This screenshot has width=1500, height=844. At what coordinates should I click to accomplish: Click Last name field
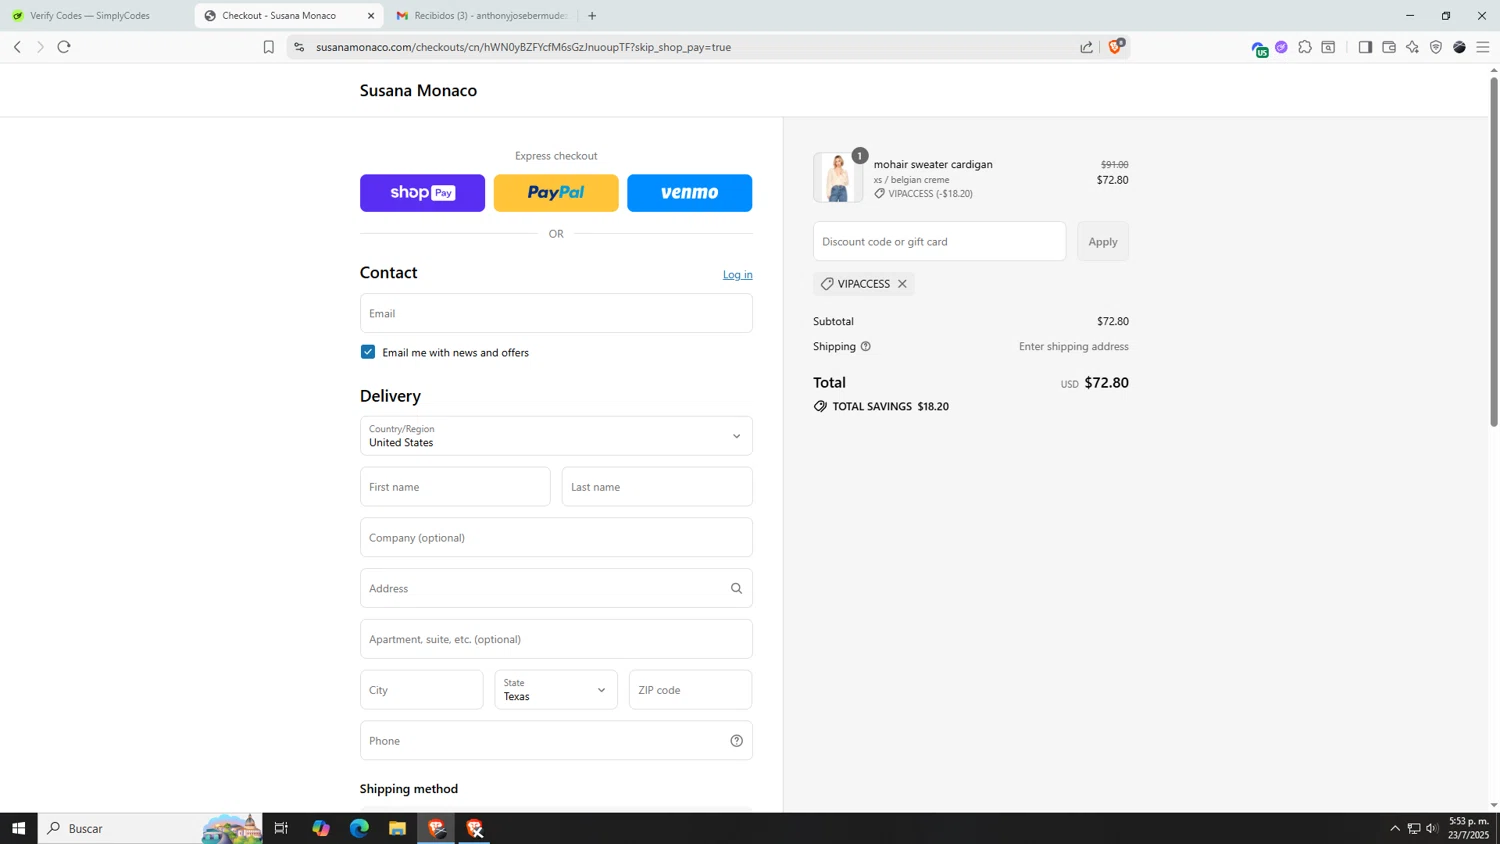click(657, 487)
